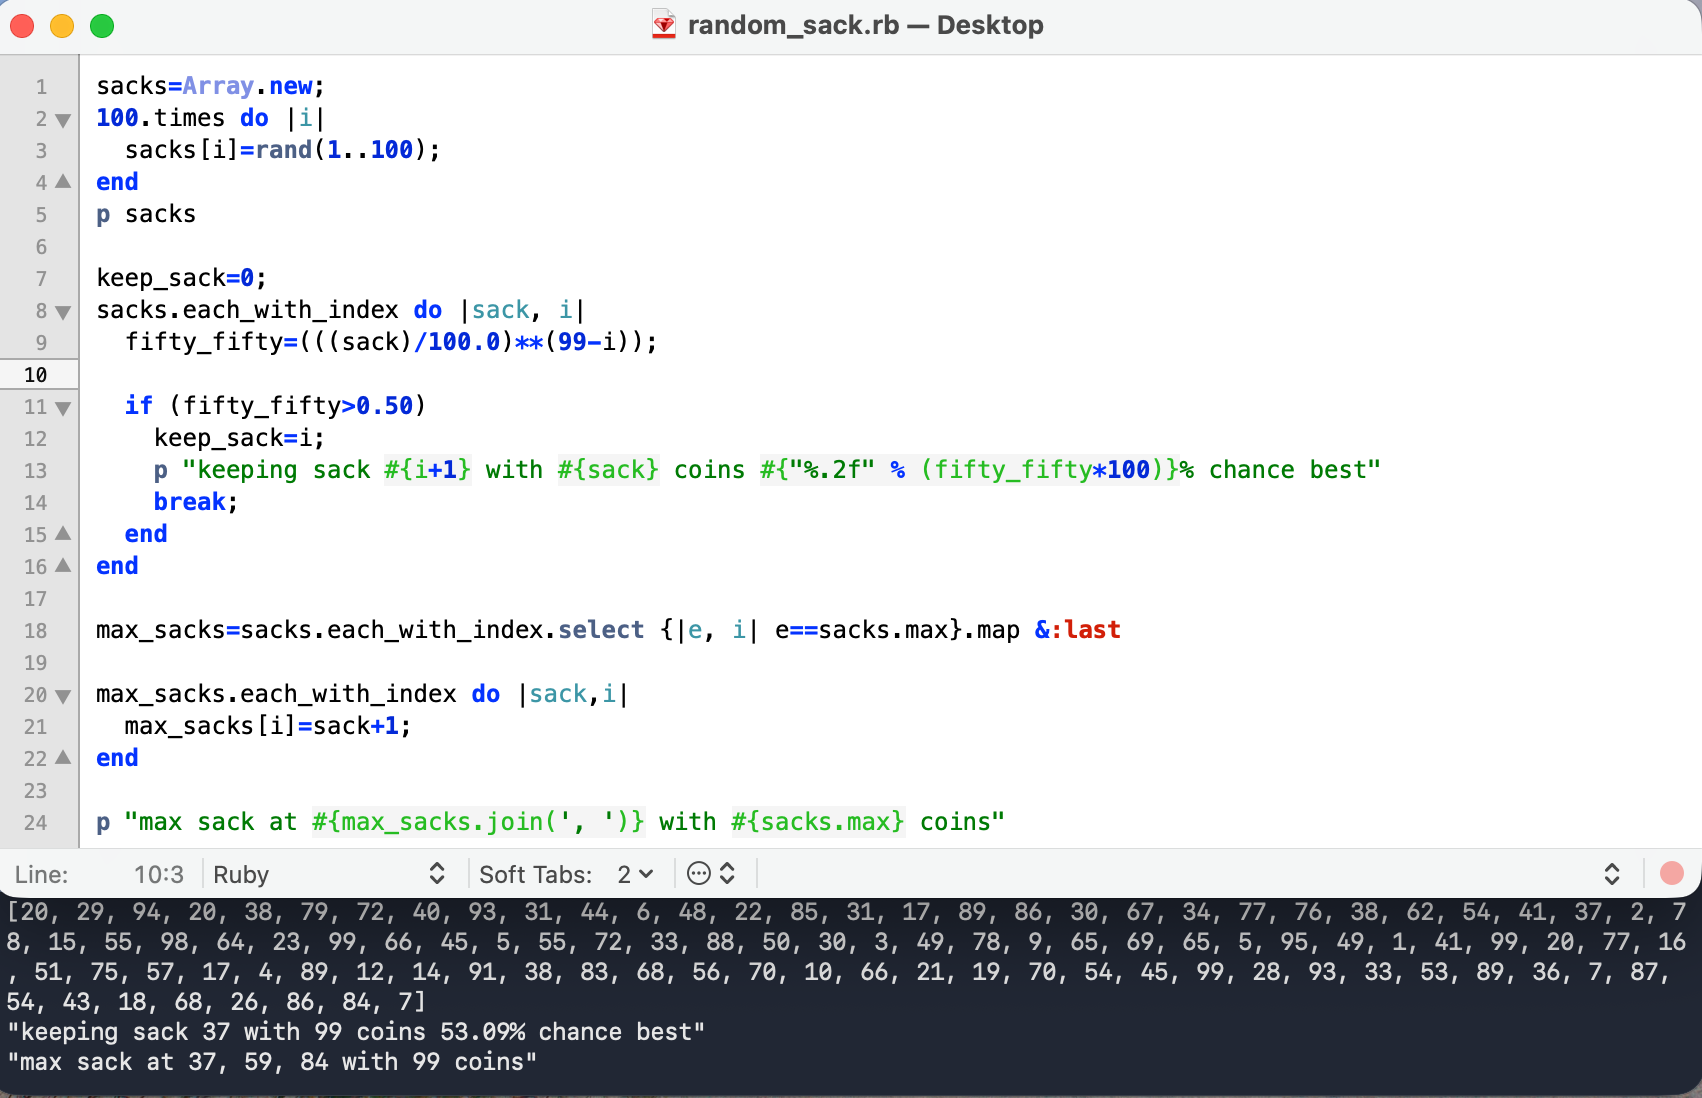
Task: Open the bundle items menu icon in status bar
Action: (711, 874)
